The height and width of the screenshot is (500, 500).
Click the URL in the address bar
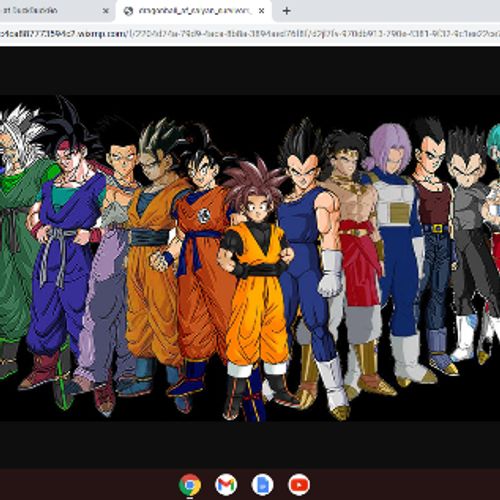pyautogui.click(x=250, y=34)
